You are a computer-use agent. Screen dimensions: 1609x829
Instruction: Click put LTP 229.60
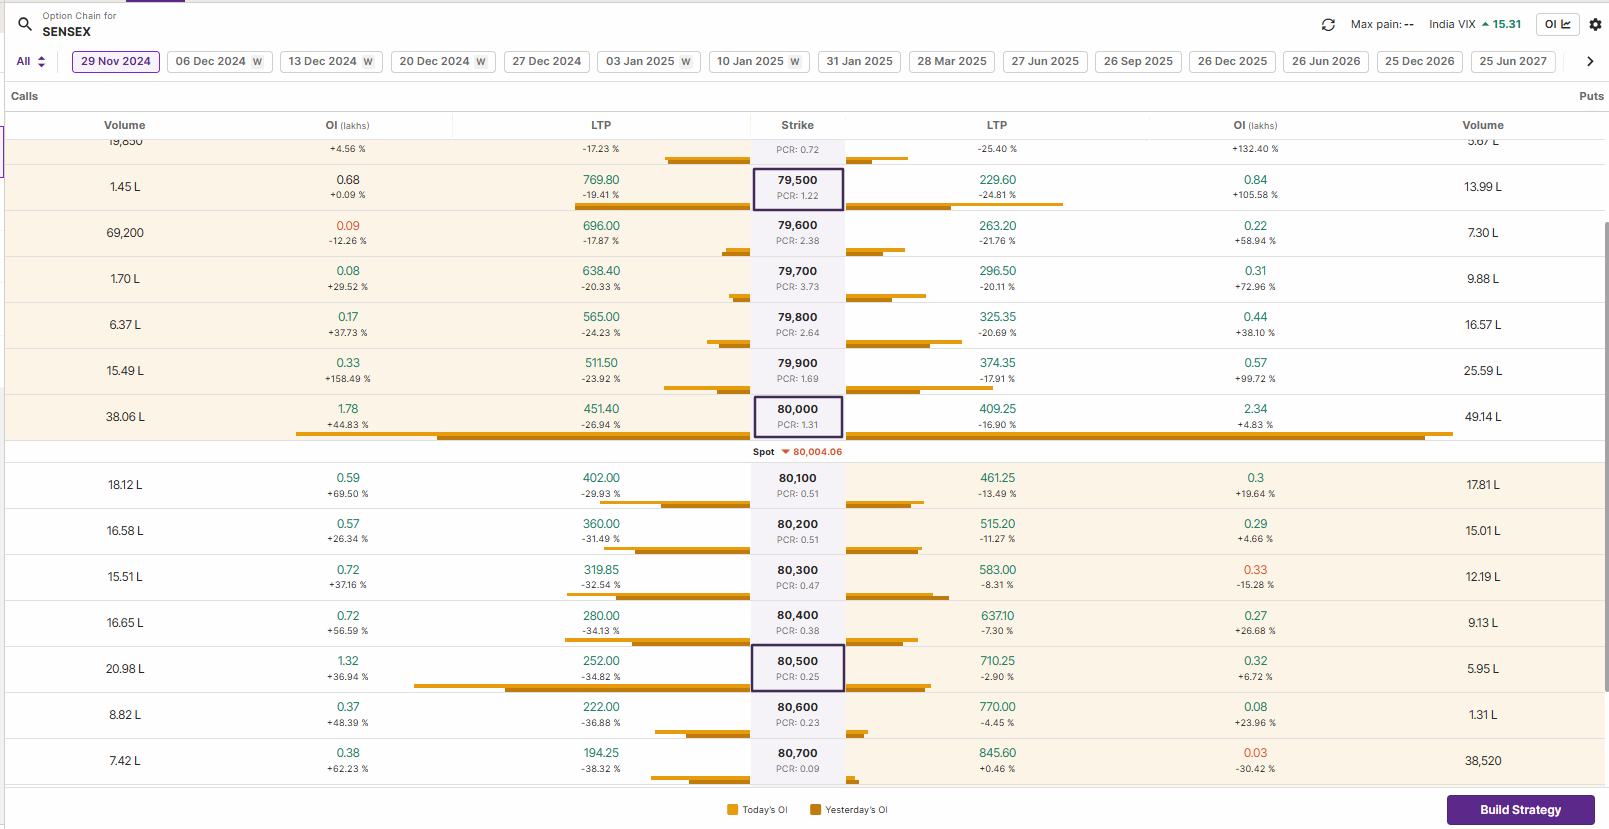998,180
